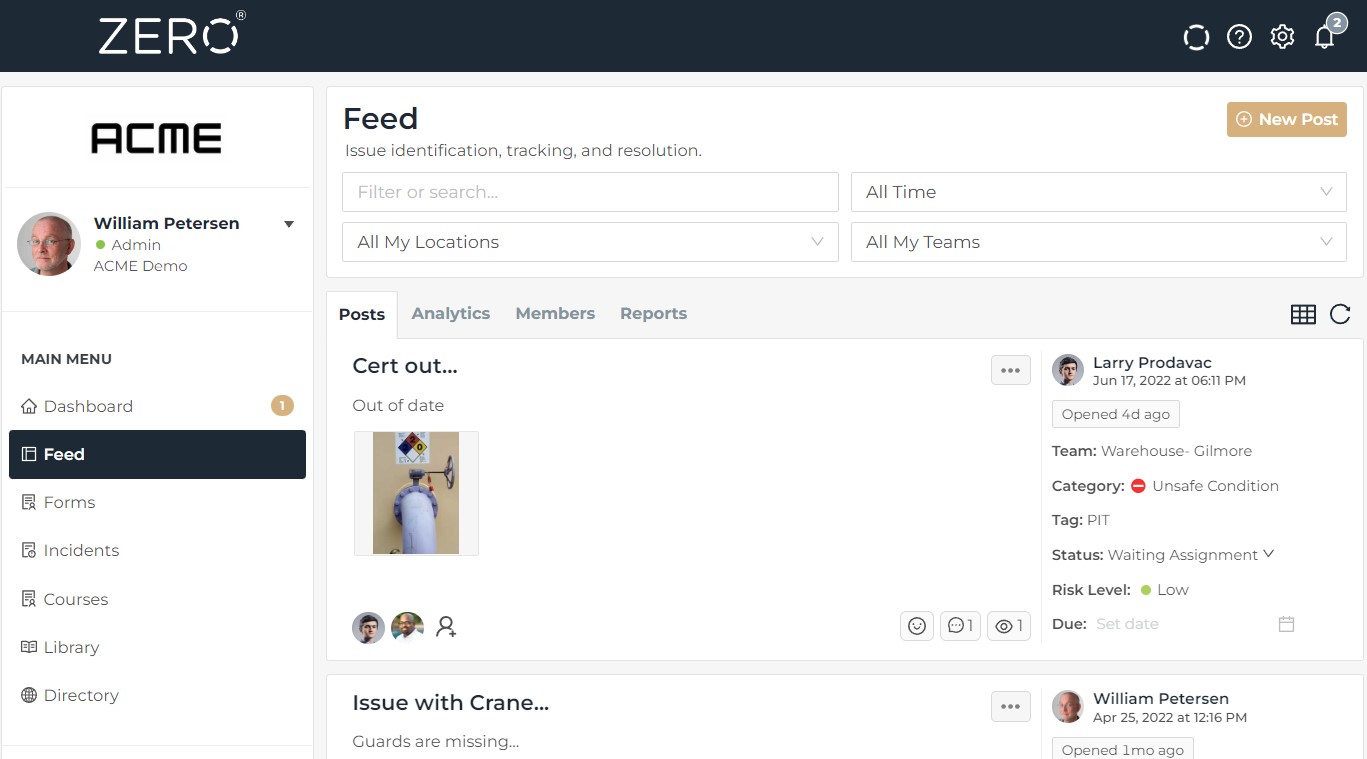1367x759 pixels.
Task: Open comments on Cert out post
Action: pos(960,626)
